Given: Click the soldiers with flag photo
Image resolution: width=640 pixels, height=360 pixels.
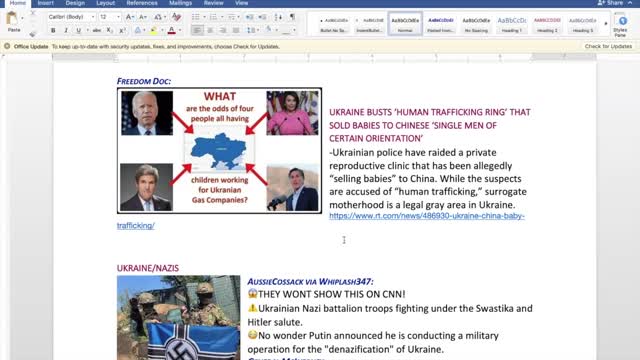Looking at the screenshot, I should [178, 318].
